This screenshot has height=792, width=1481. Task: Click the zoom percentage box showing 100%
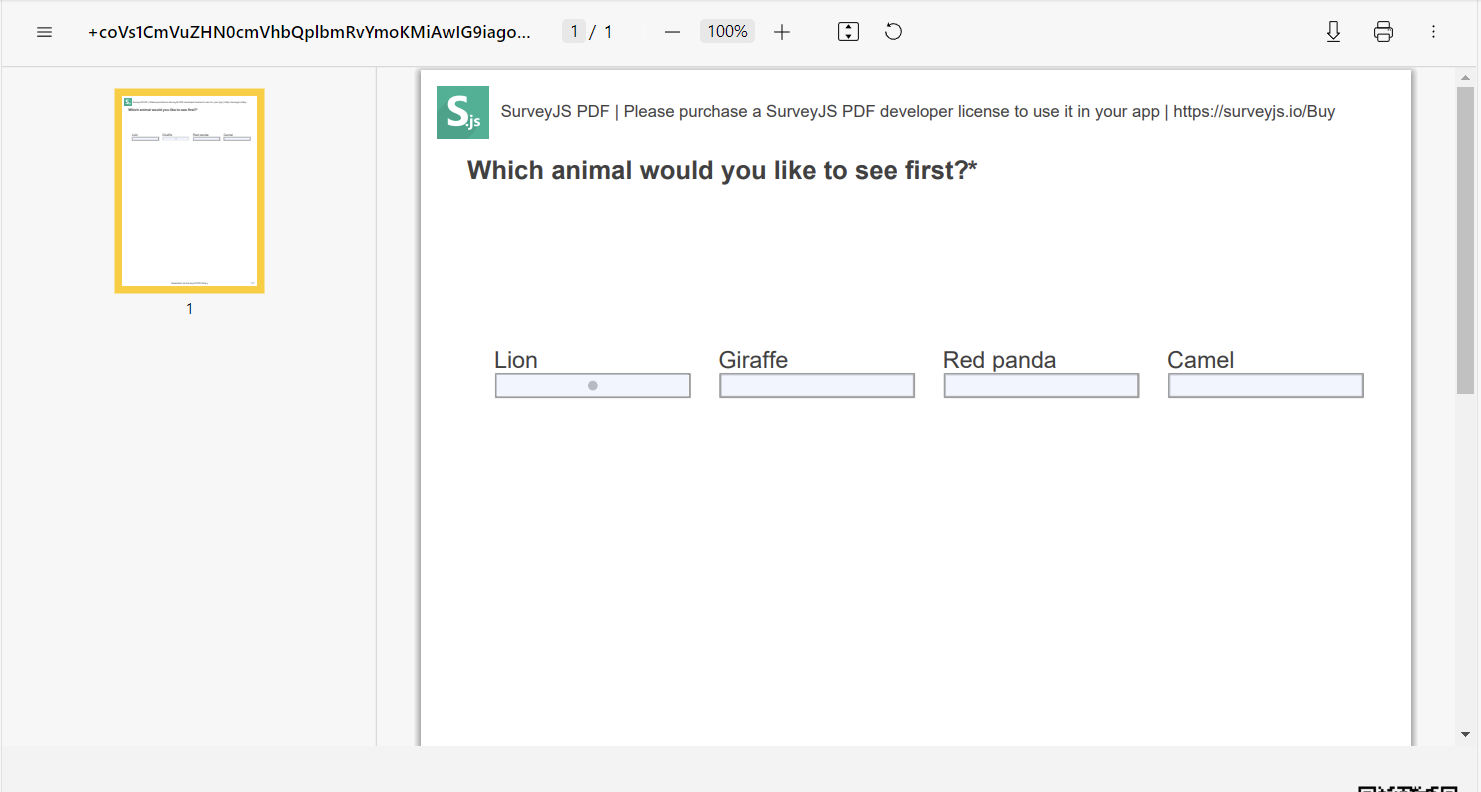click(727, 31)
